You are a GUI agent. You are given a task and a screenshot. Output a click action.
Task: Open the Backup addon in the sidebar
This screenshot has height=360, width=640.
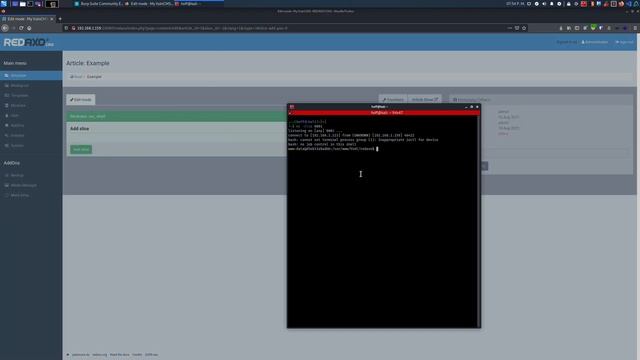point(31,175)
